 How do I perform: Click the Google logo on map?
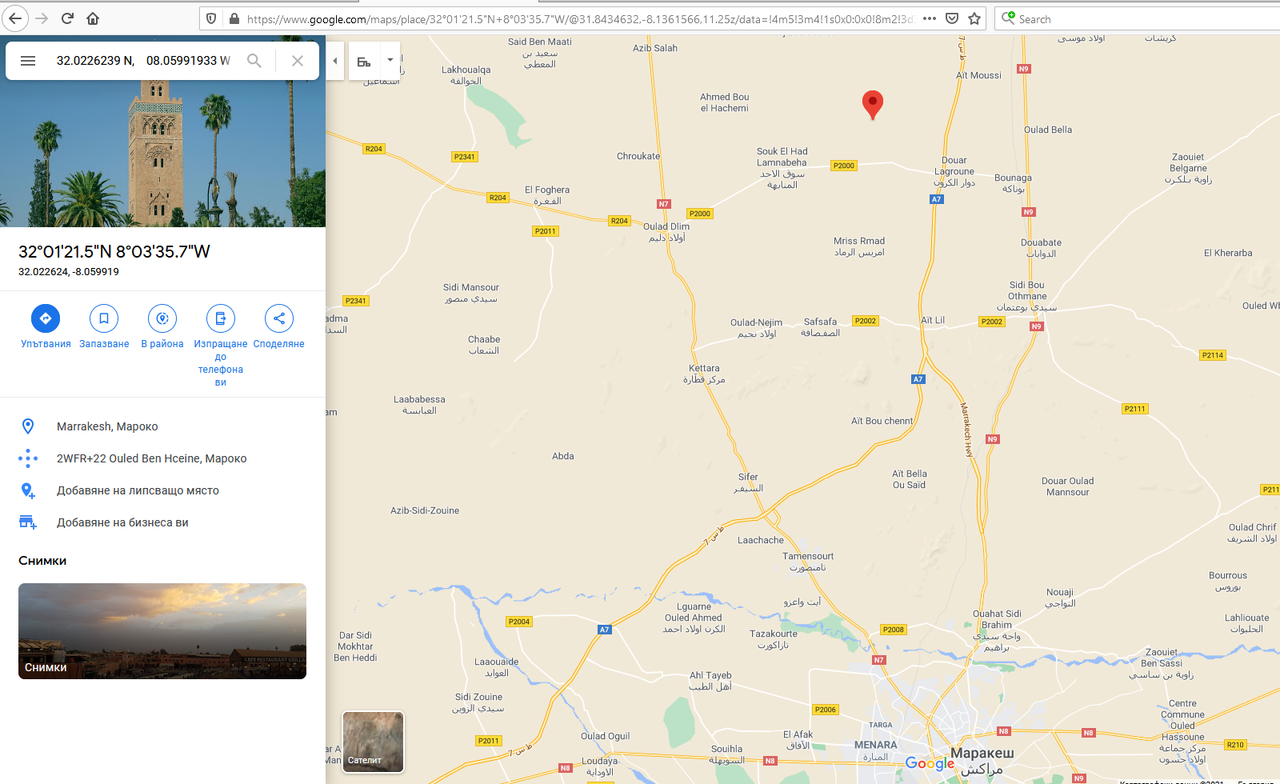(x=930, y=764)
